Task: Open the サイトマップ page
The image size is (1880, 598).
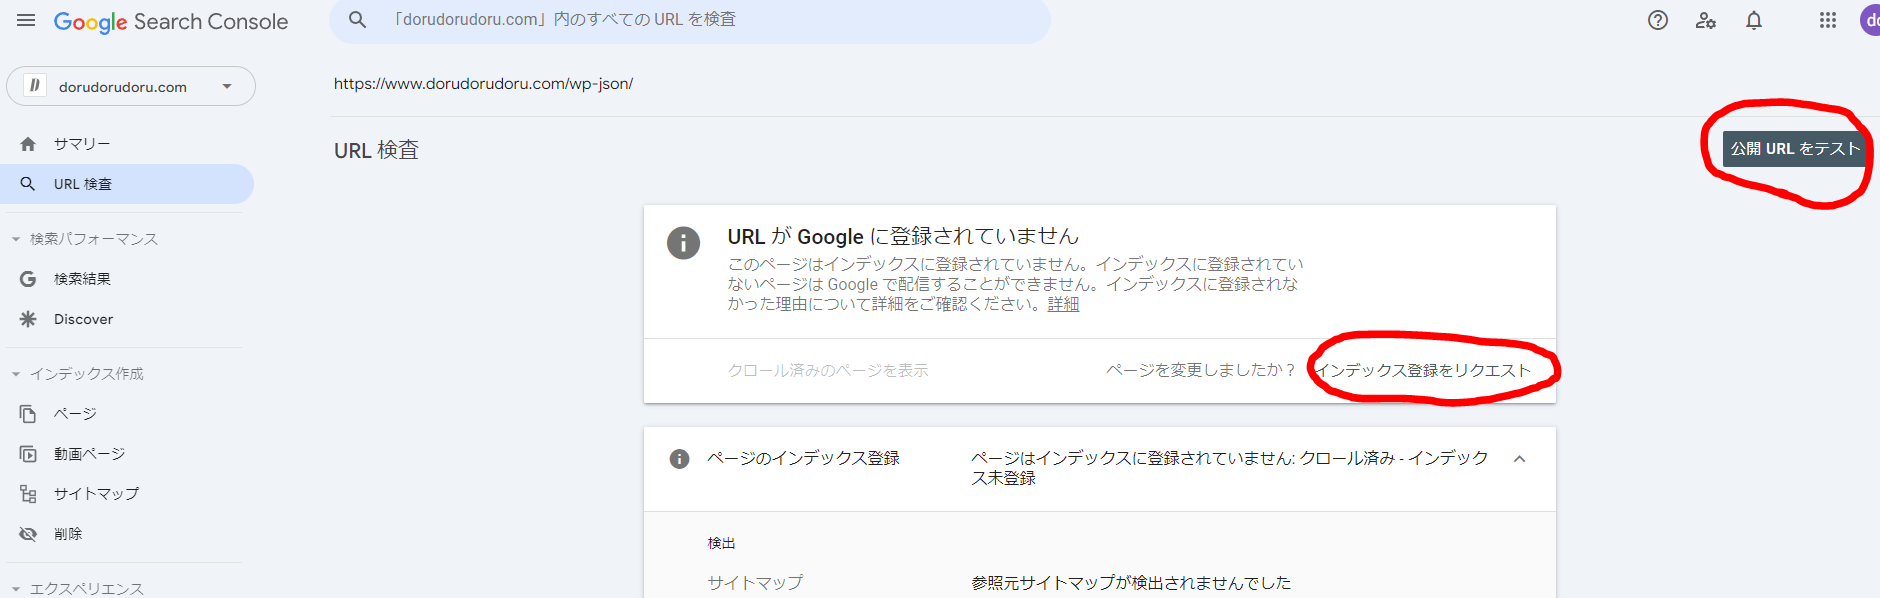Action: click(96, 494)
